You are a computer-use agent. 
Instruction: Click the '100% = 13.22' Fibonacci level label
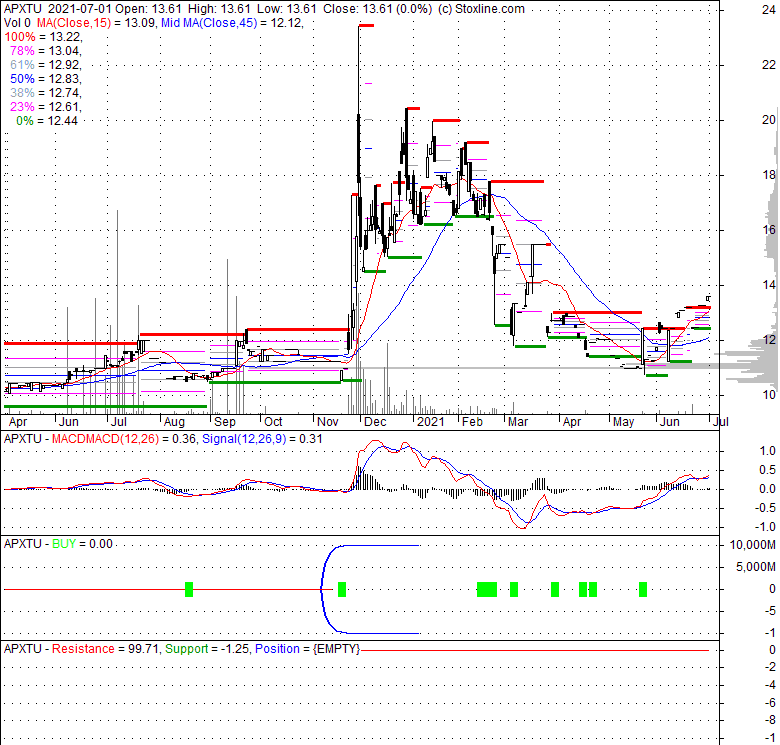[x=43, y=37]
